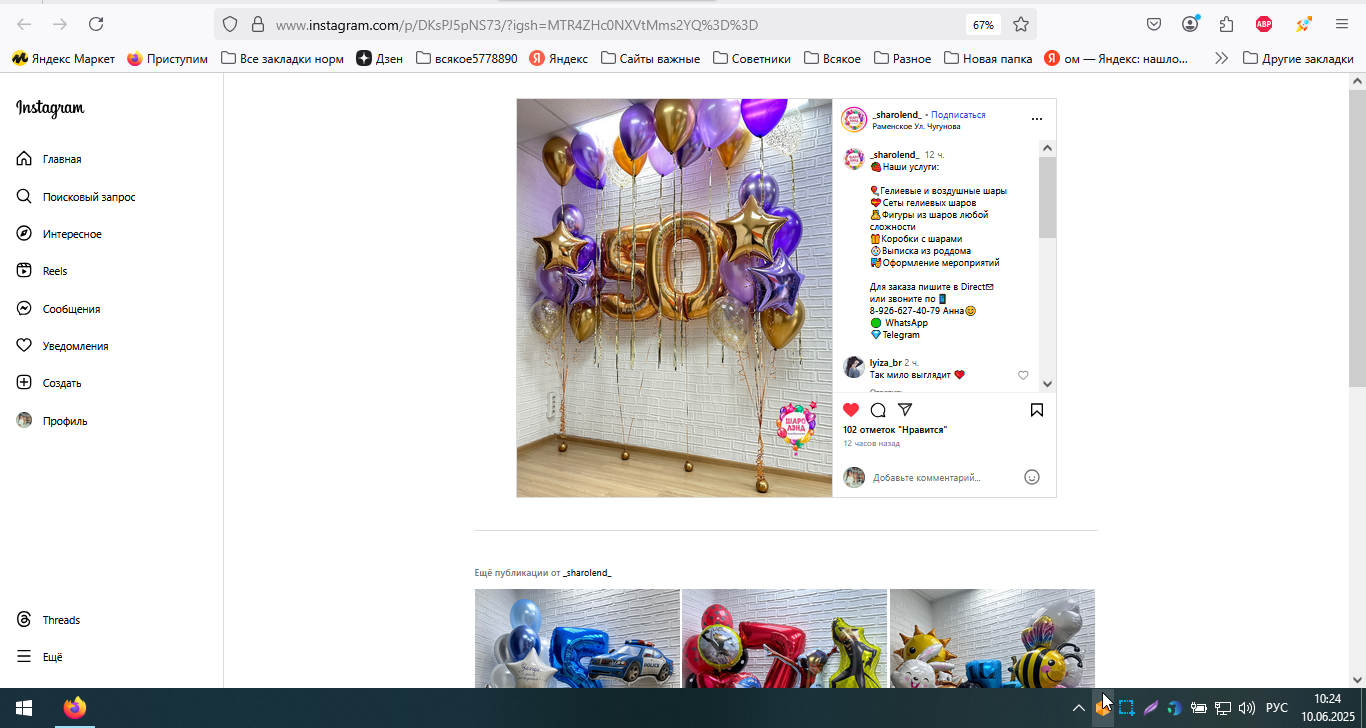Viewport: 1366px width, 728px height.
Task: Open Дзен bookmark
Action: point(380,59)
